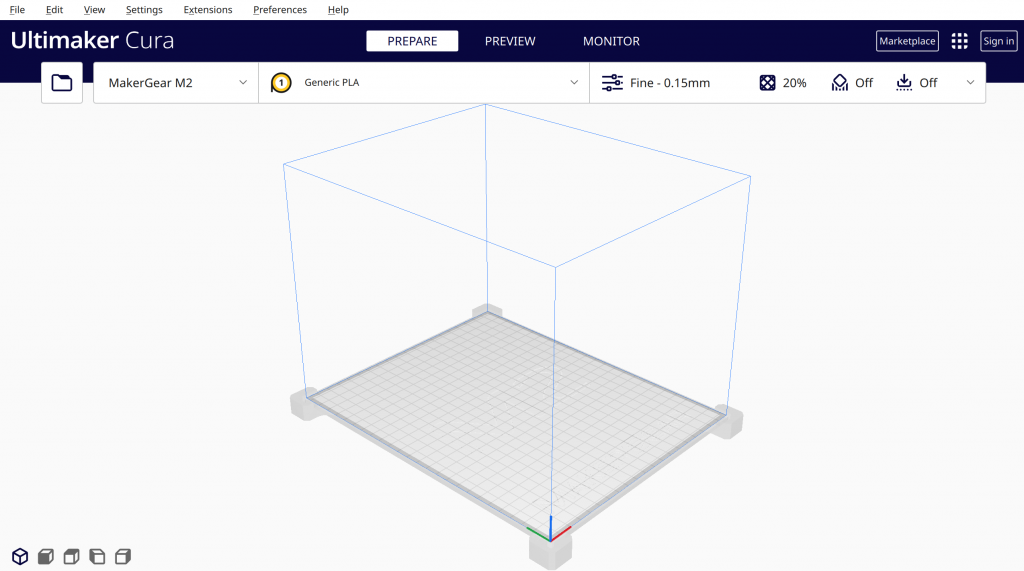The width and height of the screenshot is (1024, 571).
Task: Open the Settings menu
Action: pyautogui.click(x=144, y=10)
